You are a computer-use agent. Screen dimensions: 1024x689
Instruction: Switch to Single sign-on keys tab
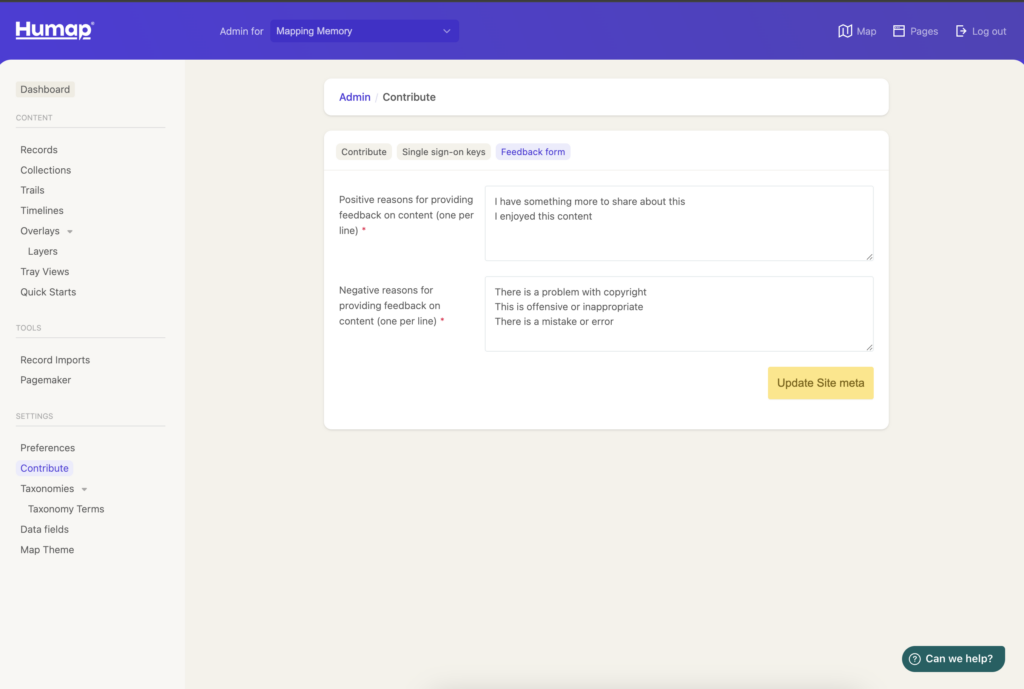coord(443,152)
